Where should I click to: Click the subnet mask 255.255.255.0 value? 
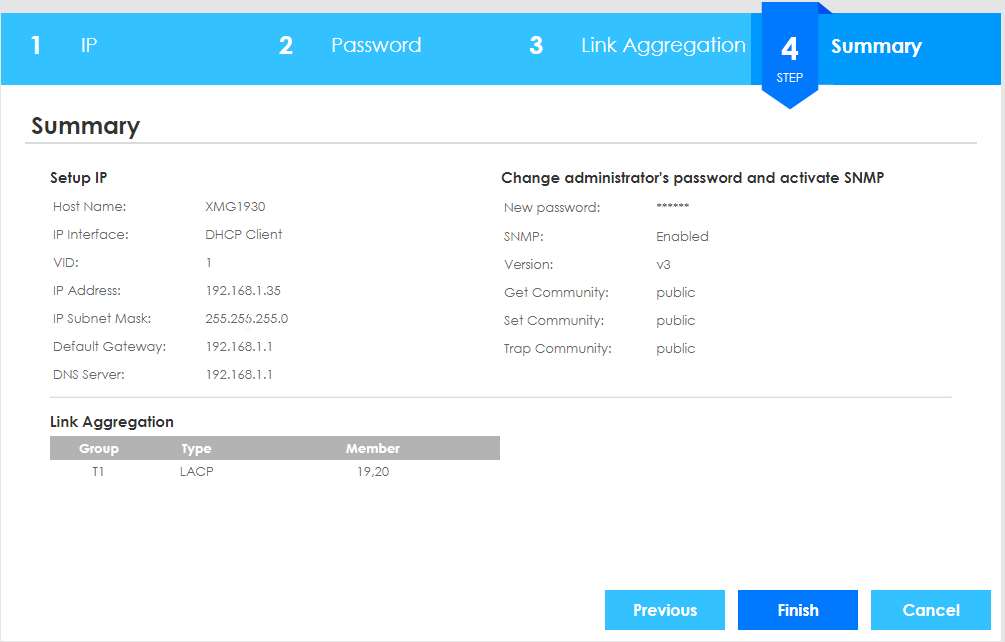(247, 319)
